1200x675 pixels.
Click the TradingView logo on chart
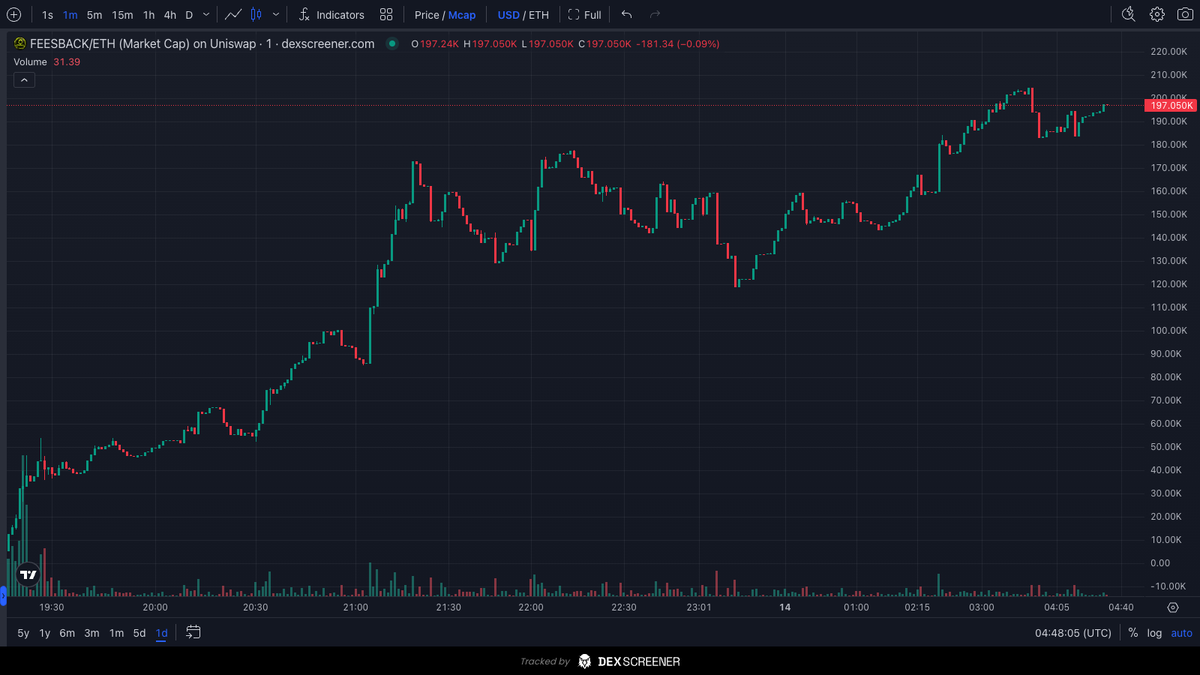28,574
